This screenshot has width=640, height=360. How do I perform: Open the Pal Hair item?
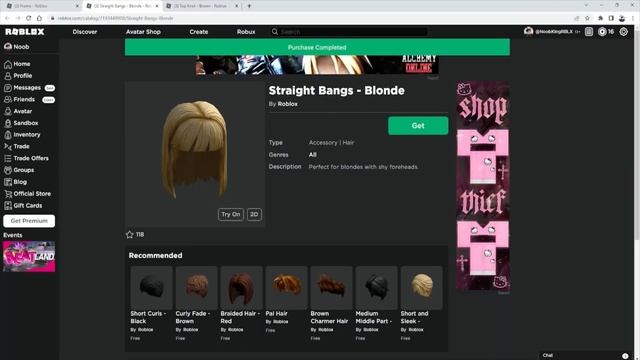pos(286,300)
